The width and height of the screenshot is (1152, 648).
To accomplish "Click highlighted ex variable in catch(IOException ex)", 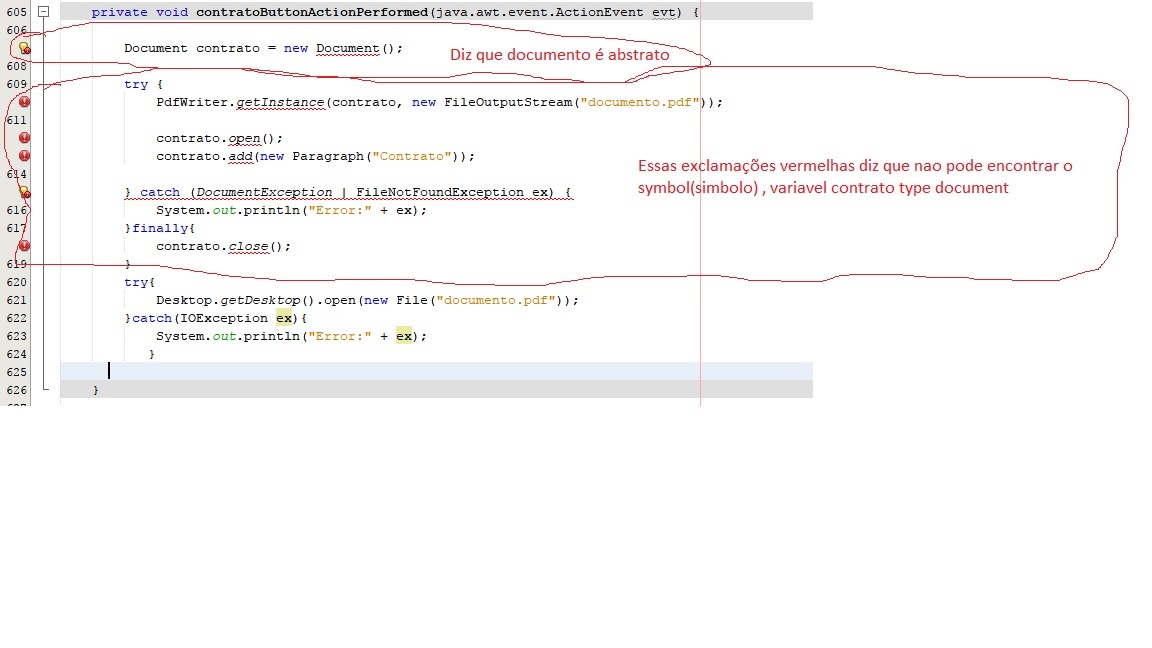I will pyautogui.click(x=284, y=318).
